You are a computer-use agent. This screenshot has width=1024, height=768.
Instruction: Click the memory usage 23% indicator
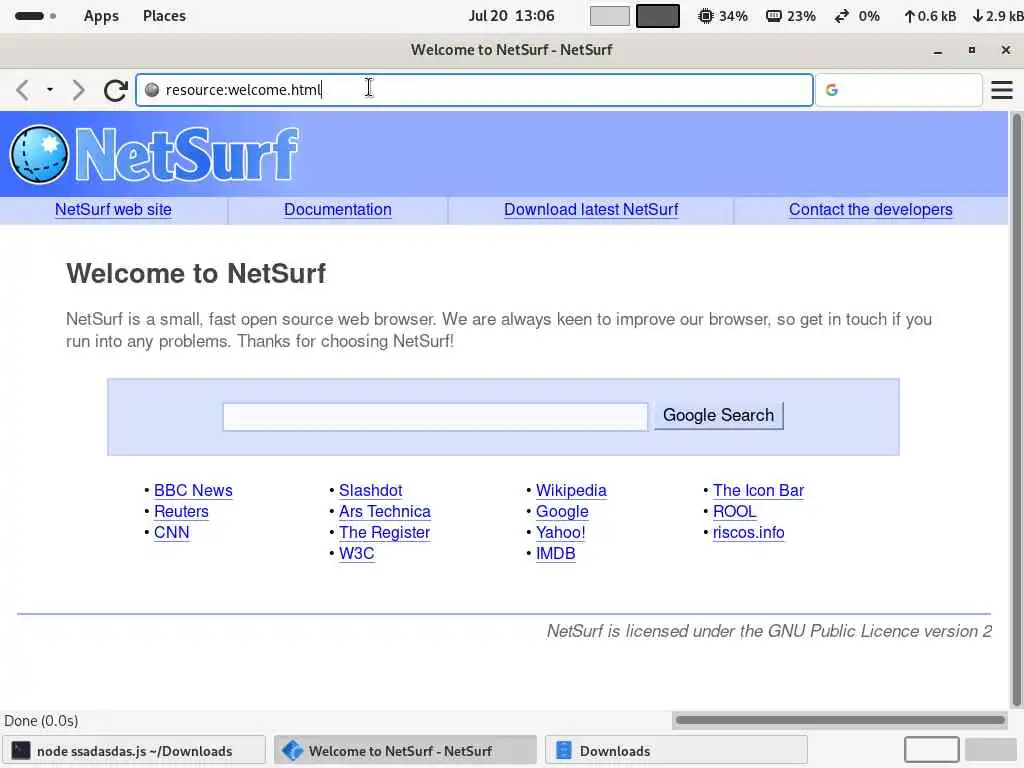point(790,16)
